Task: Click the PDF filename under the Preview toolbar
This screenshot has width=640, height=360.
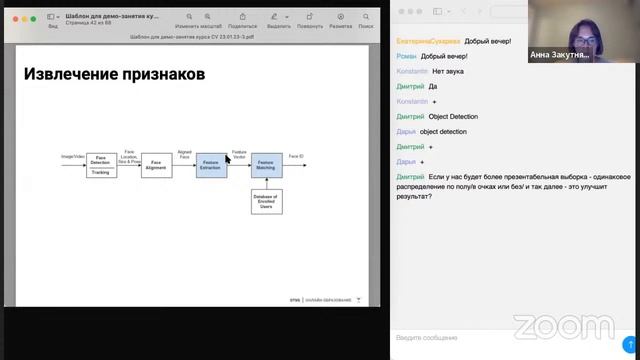Action: point(192,37)
